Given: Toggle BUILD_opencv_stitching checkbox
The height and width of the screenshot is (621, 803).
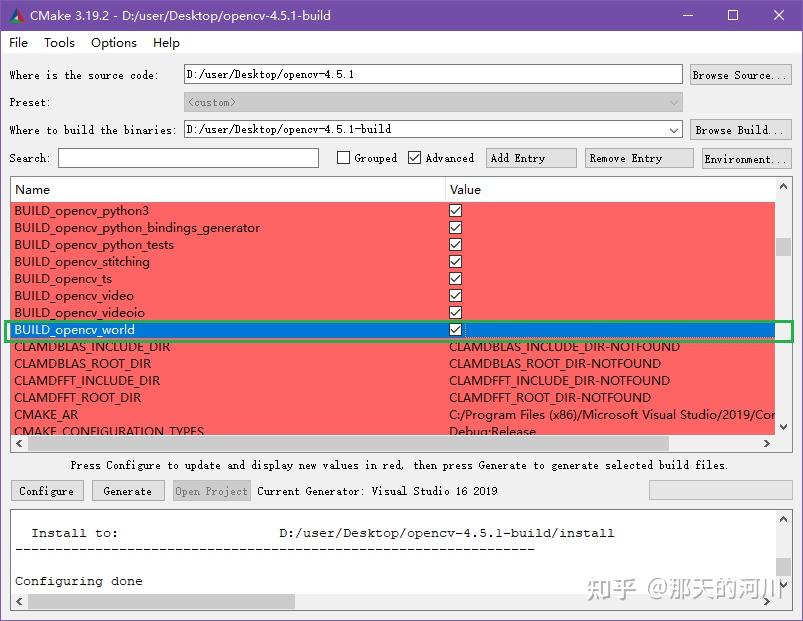Looking at the screenshot, I should [455, 261].
